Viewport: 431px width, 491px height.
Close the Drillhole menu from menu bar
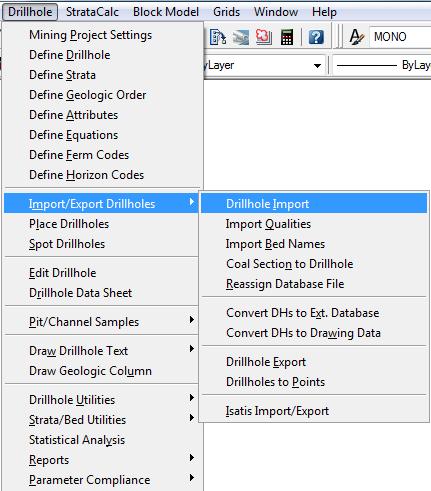(30, 12)
